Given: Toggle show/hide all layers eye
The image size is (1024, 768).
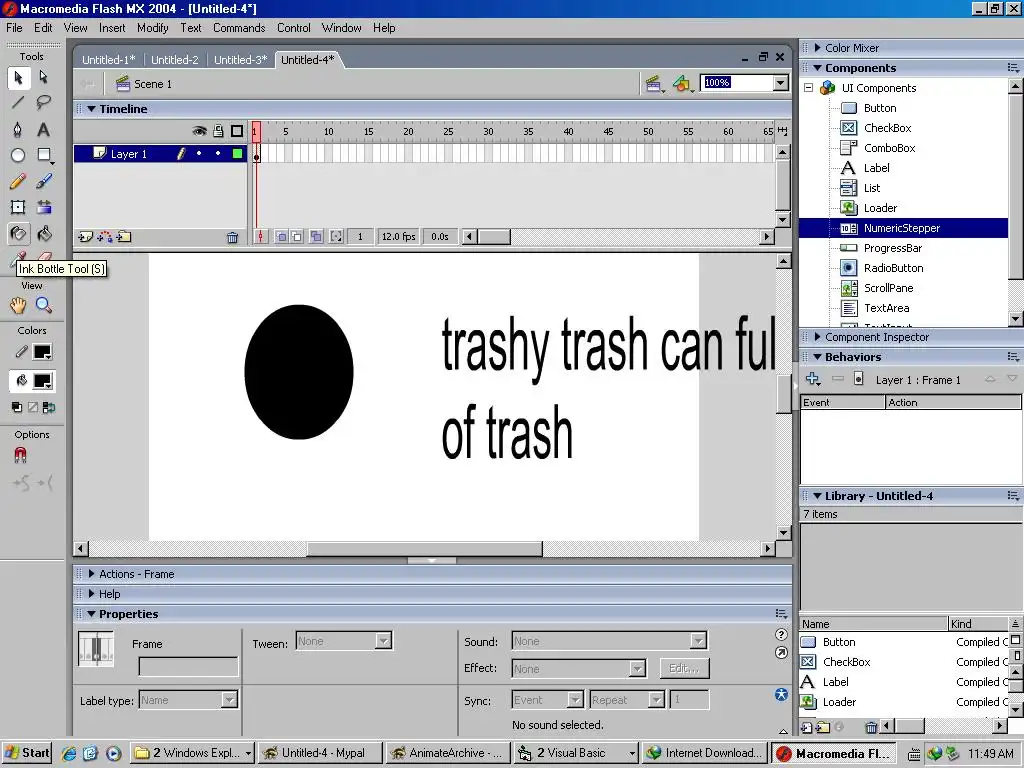Looking at the screenshot, I should tap(199, 131).
